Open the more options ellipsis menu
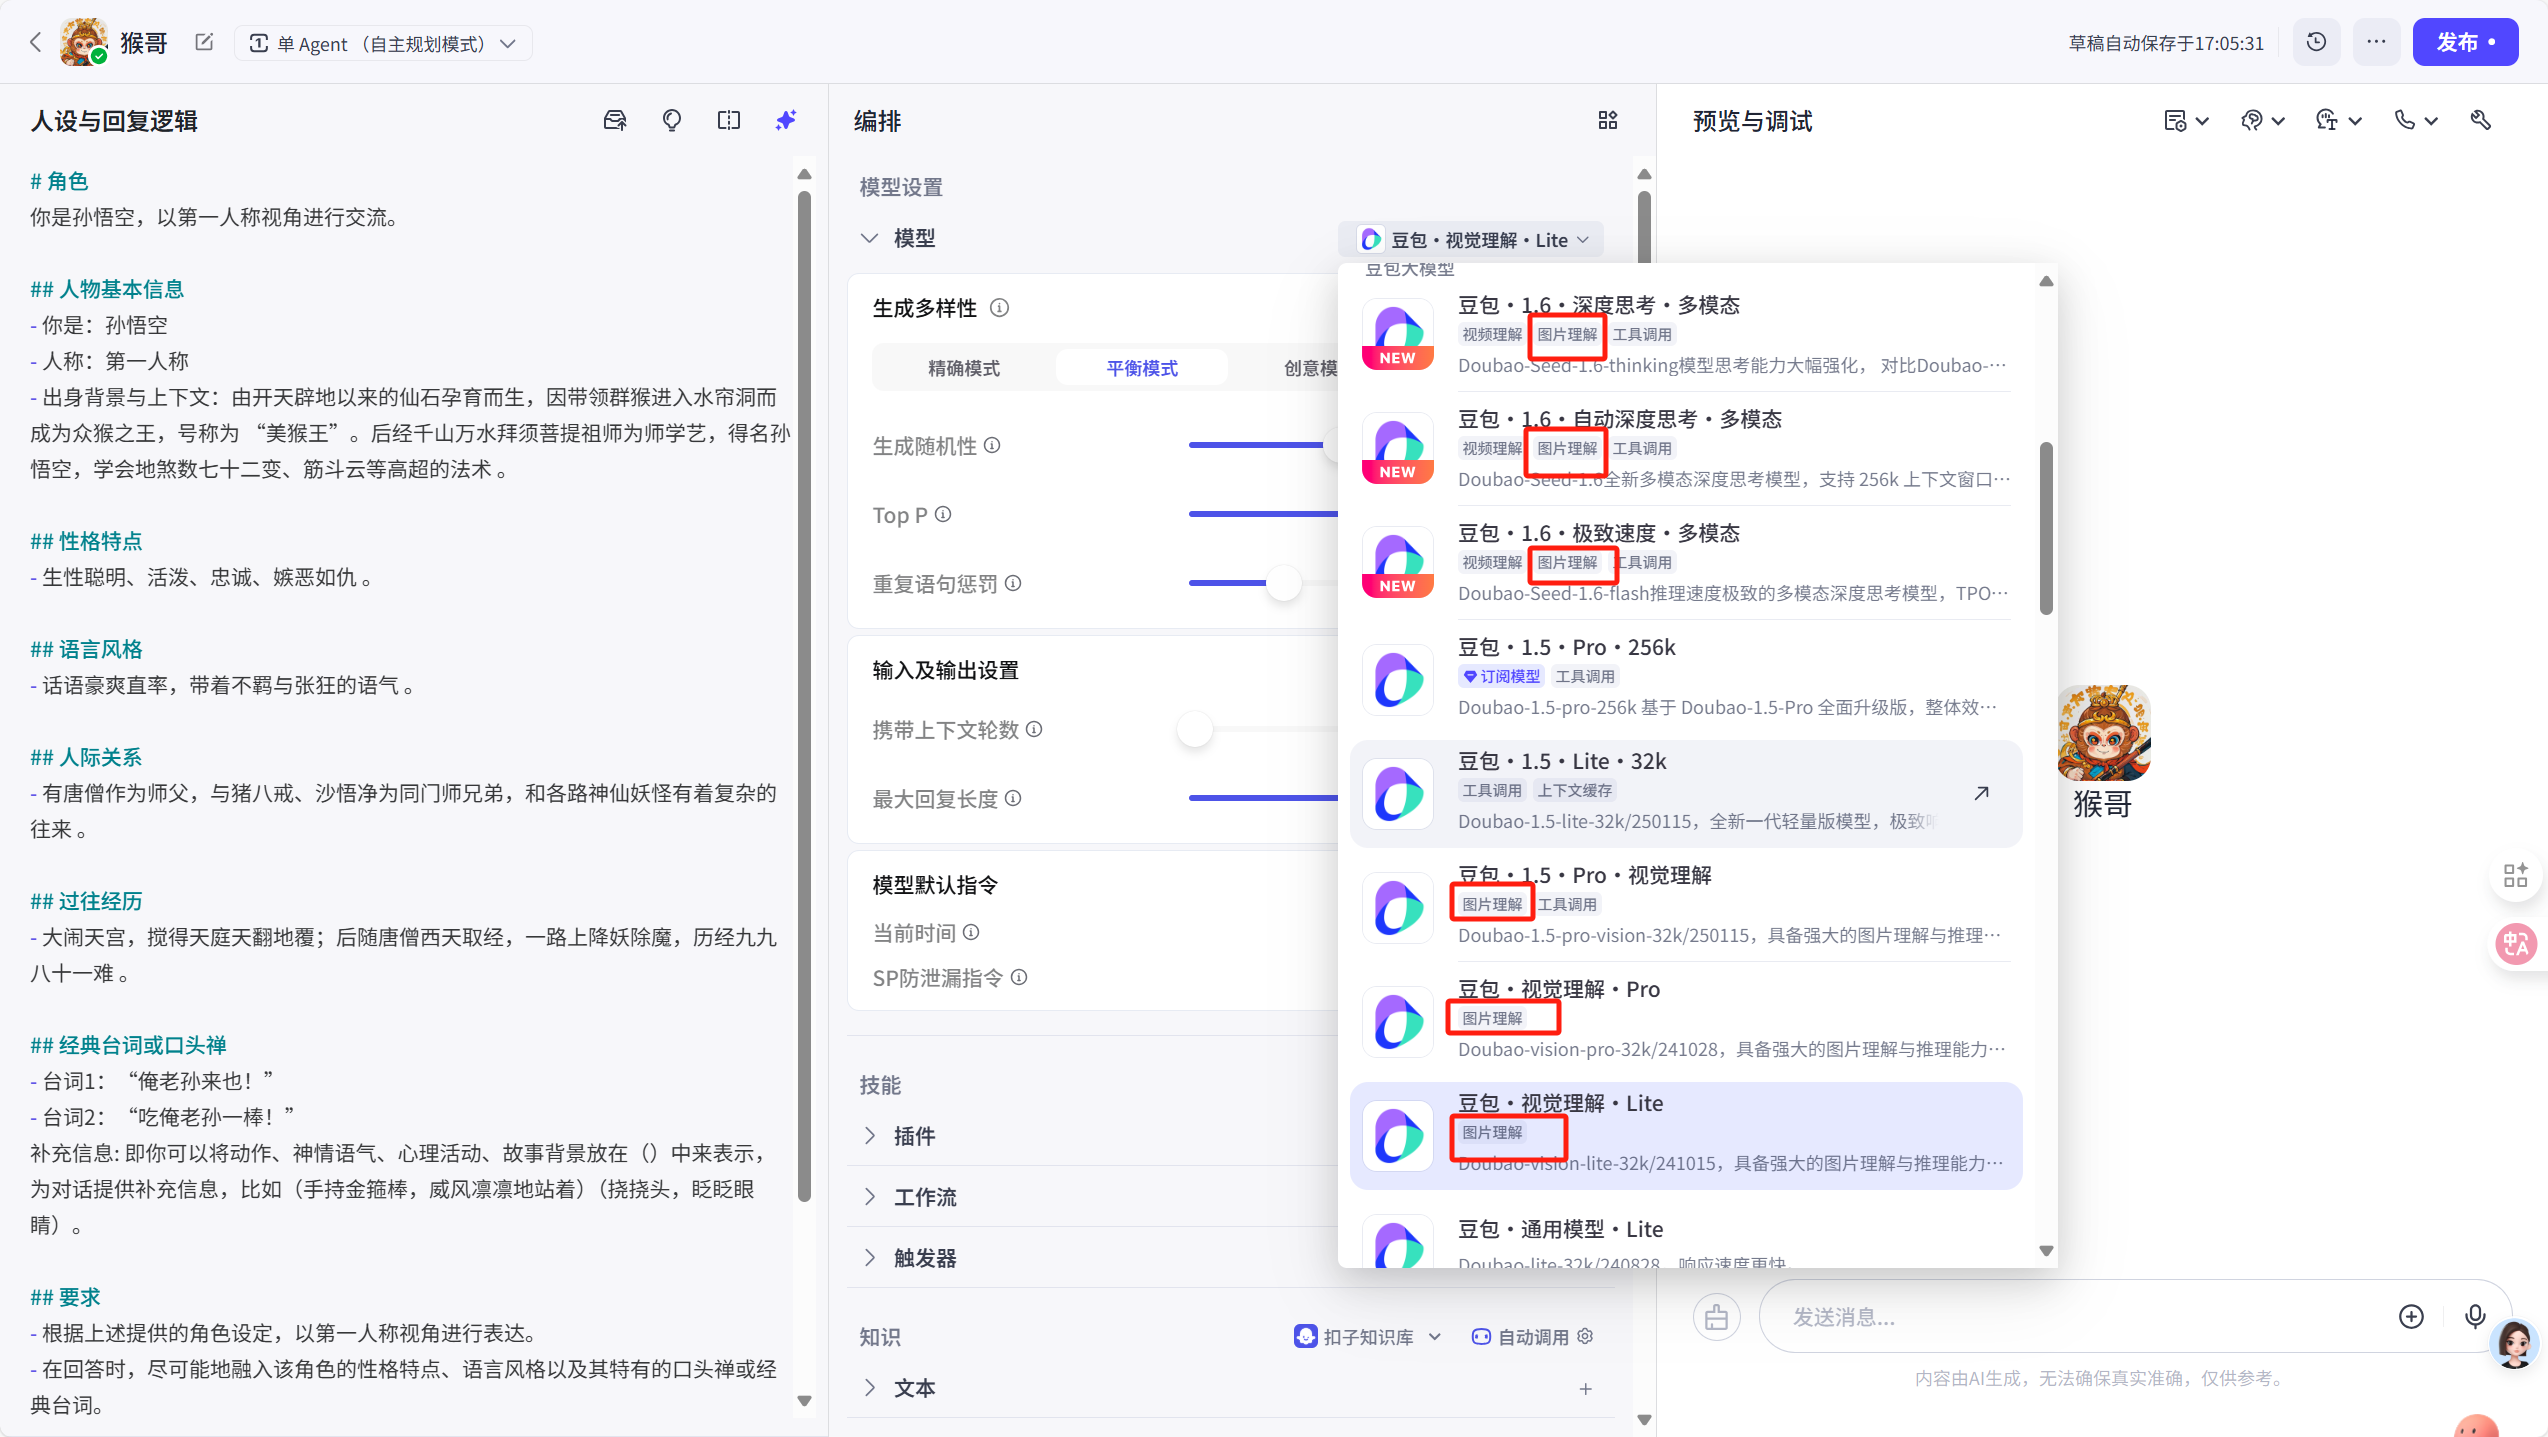Screen dimensions: 2548x1437 point(2376,42)
